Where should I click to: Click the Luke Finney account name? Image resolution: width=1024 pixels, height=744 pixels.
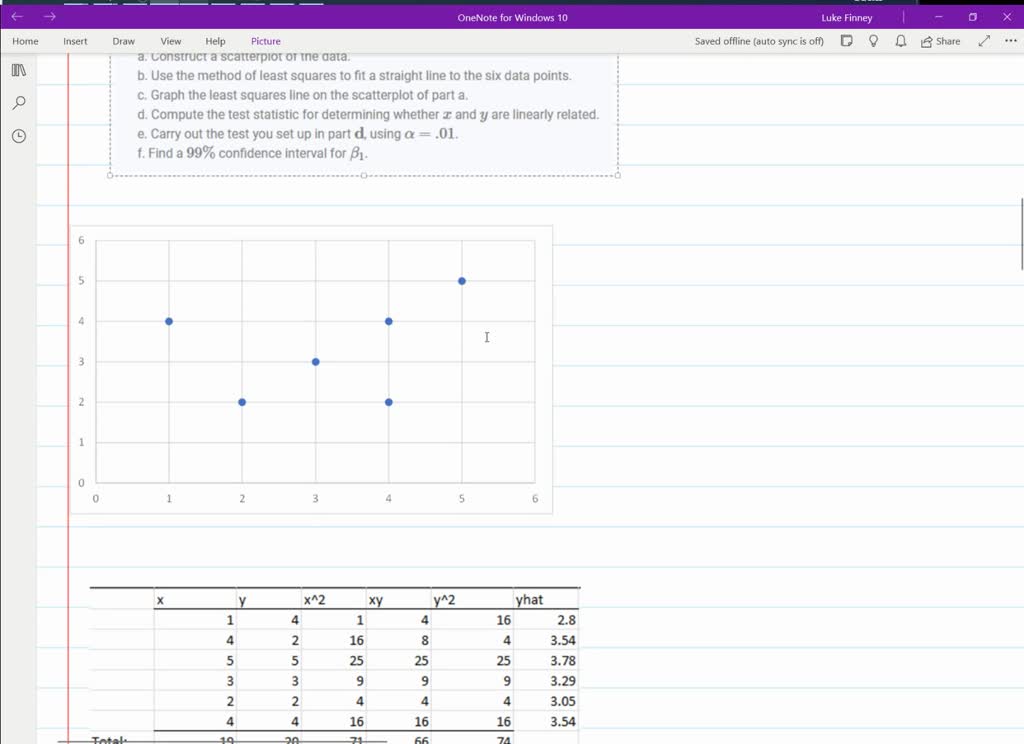[846, 17]
